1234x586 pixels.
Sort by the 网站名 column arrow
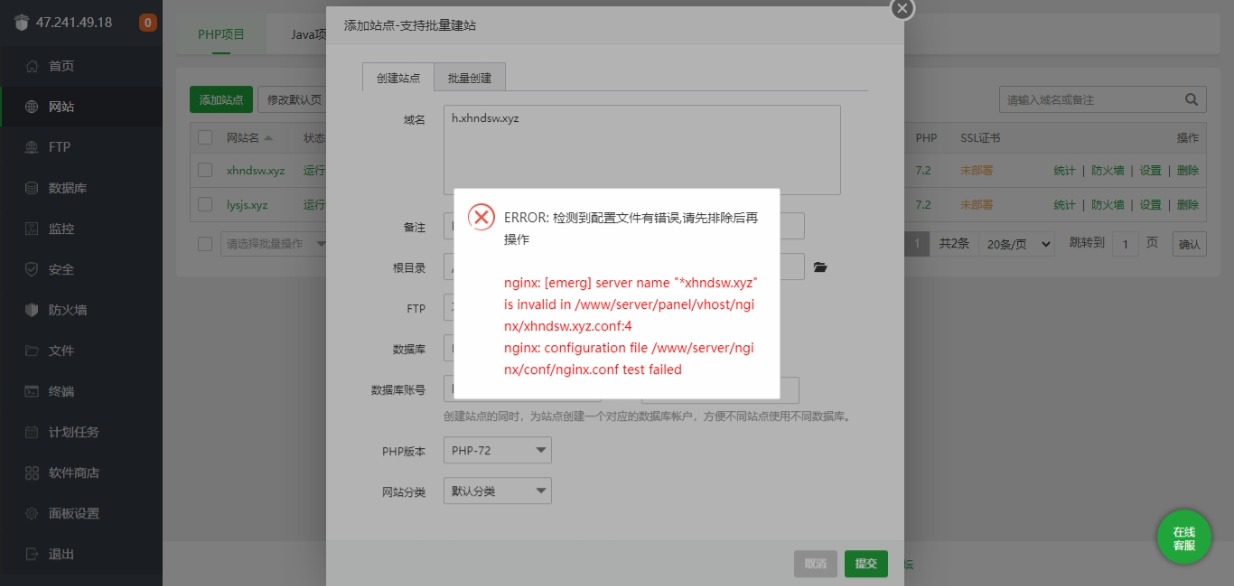point(268,138)
